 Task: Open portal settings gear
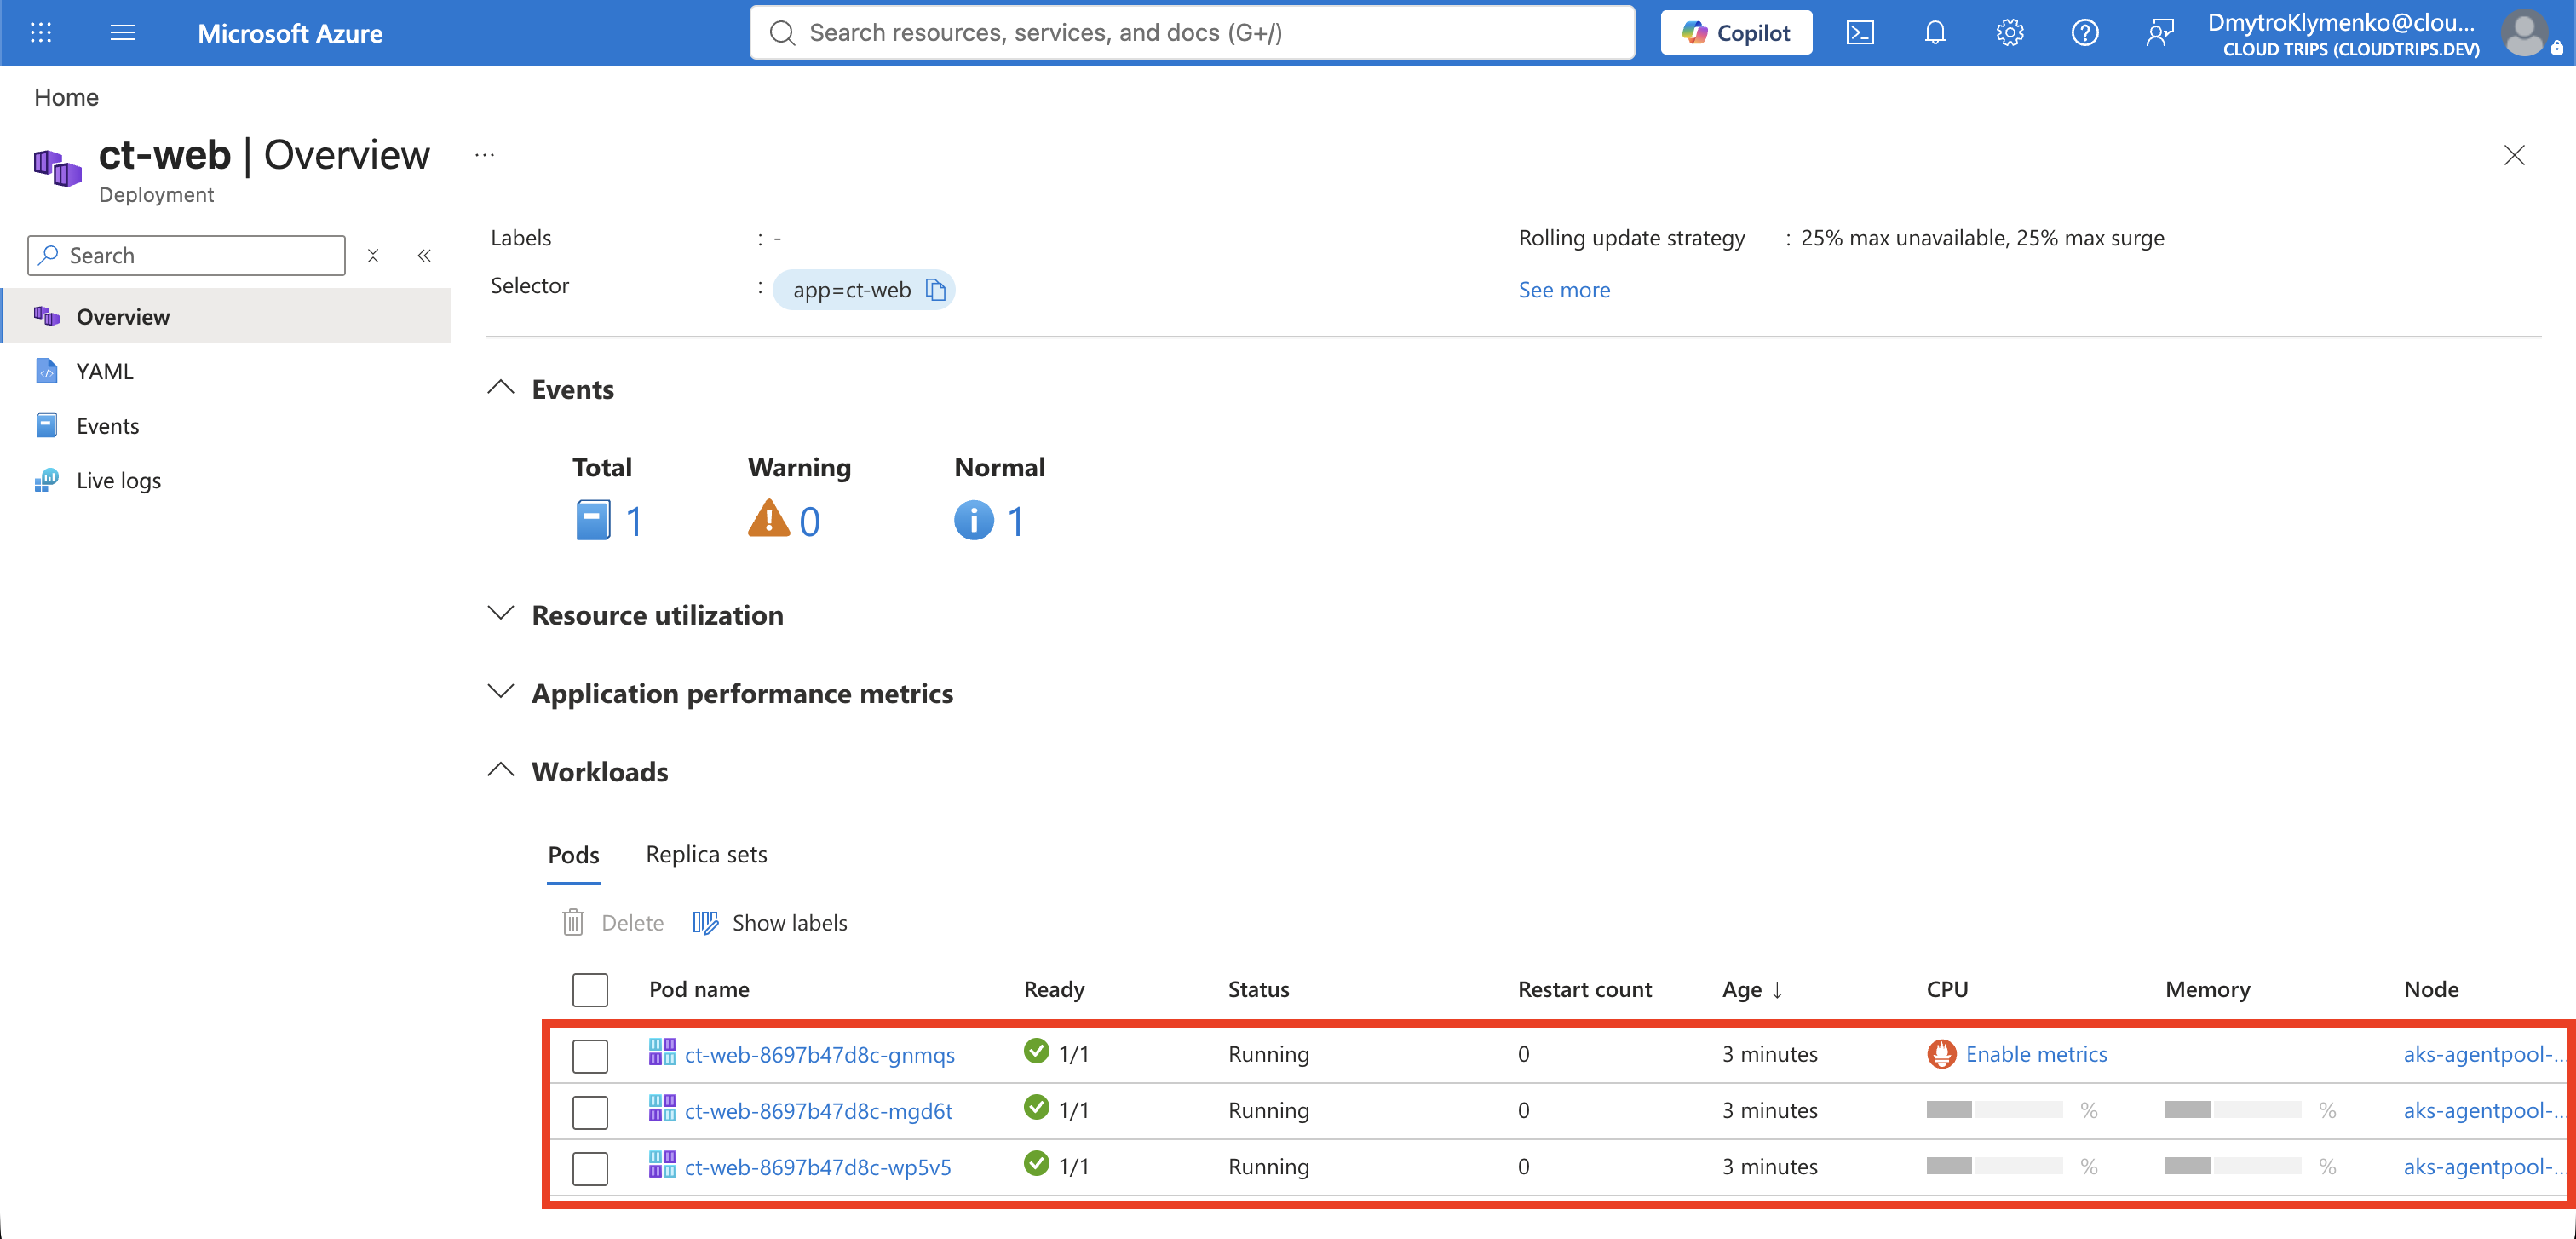[x=2010, y=33]
